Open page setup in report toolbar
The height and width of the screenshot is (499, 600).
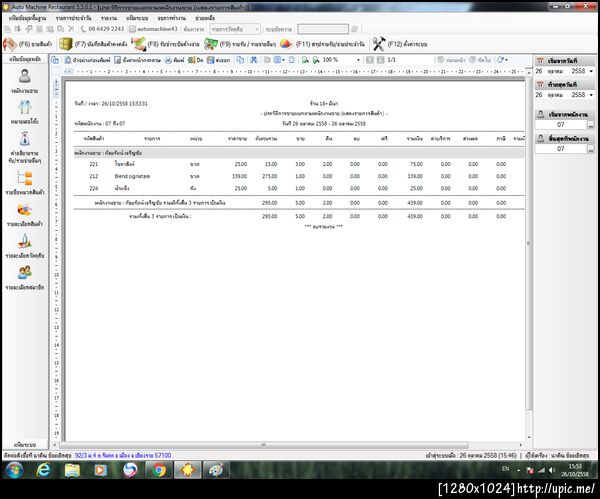point(137,60)
